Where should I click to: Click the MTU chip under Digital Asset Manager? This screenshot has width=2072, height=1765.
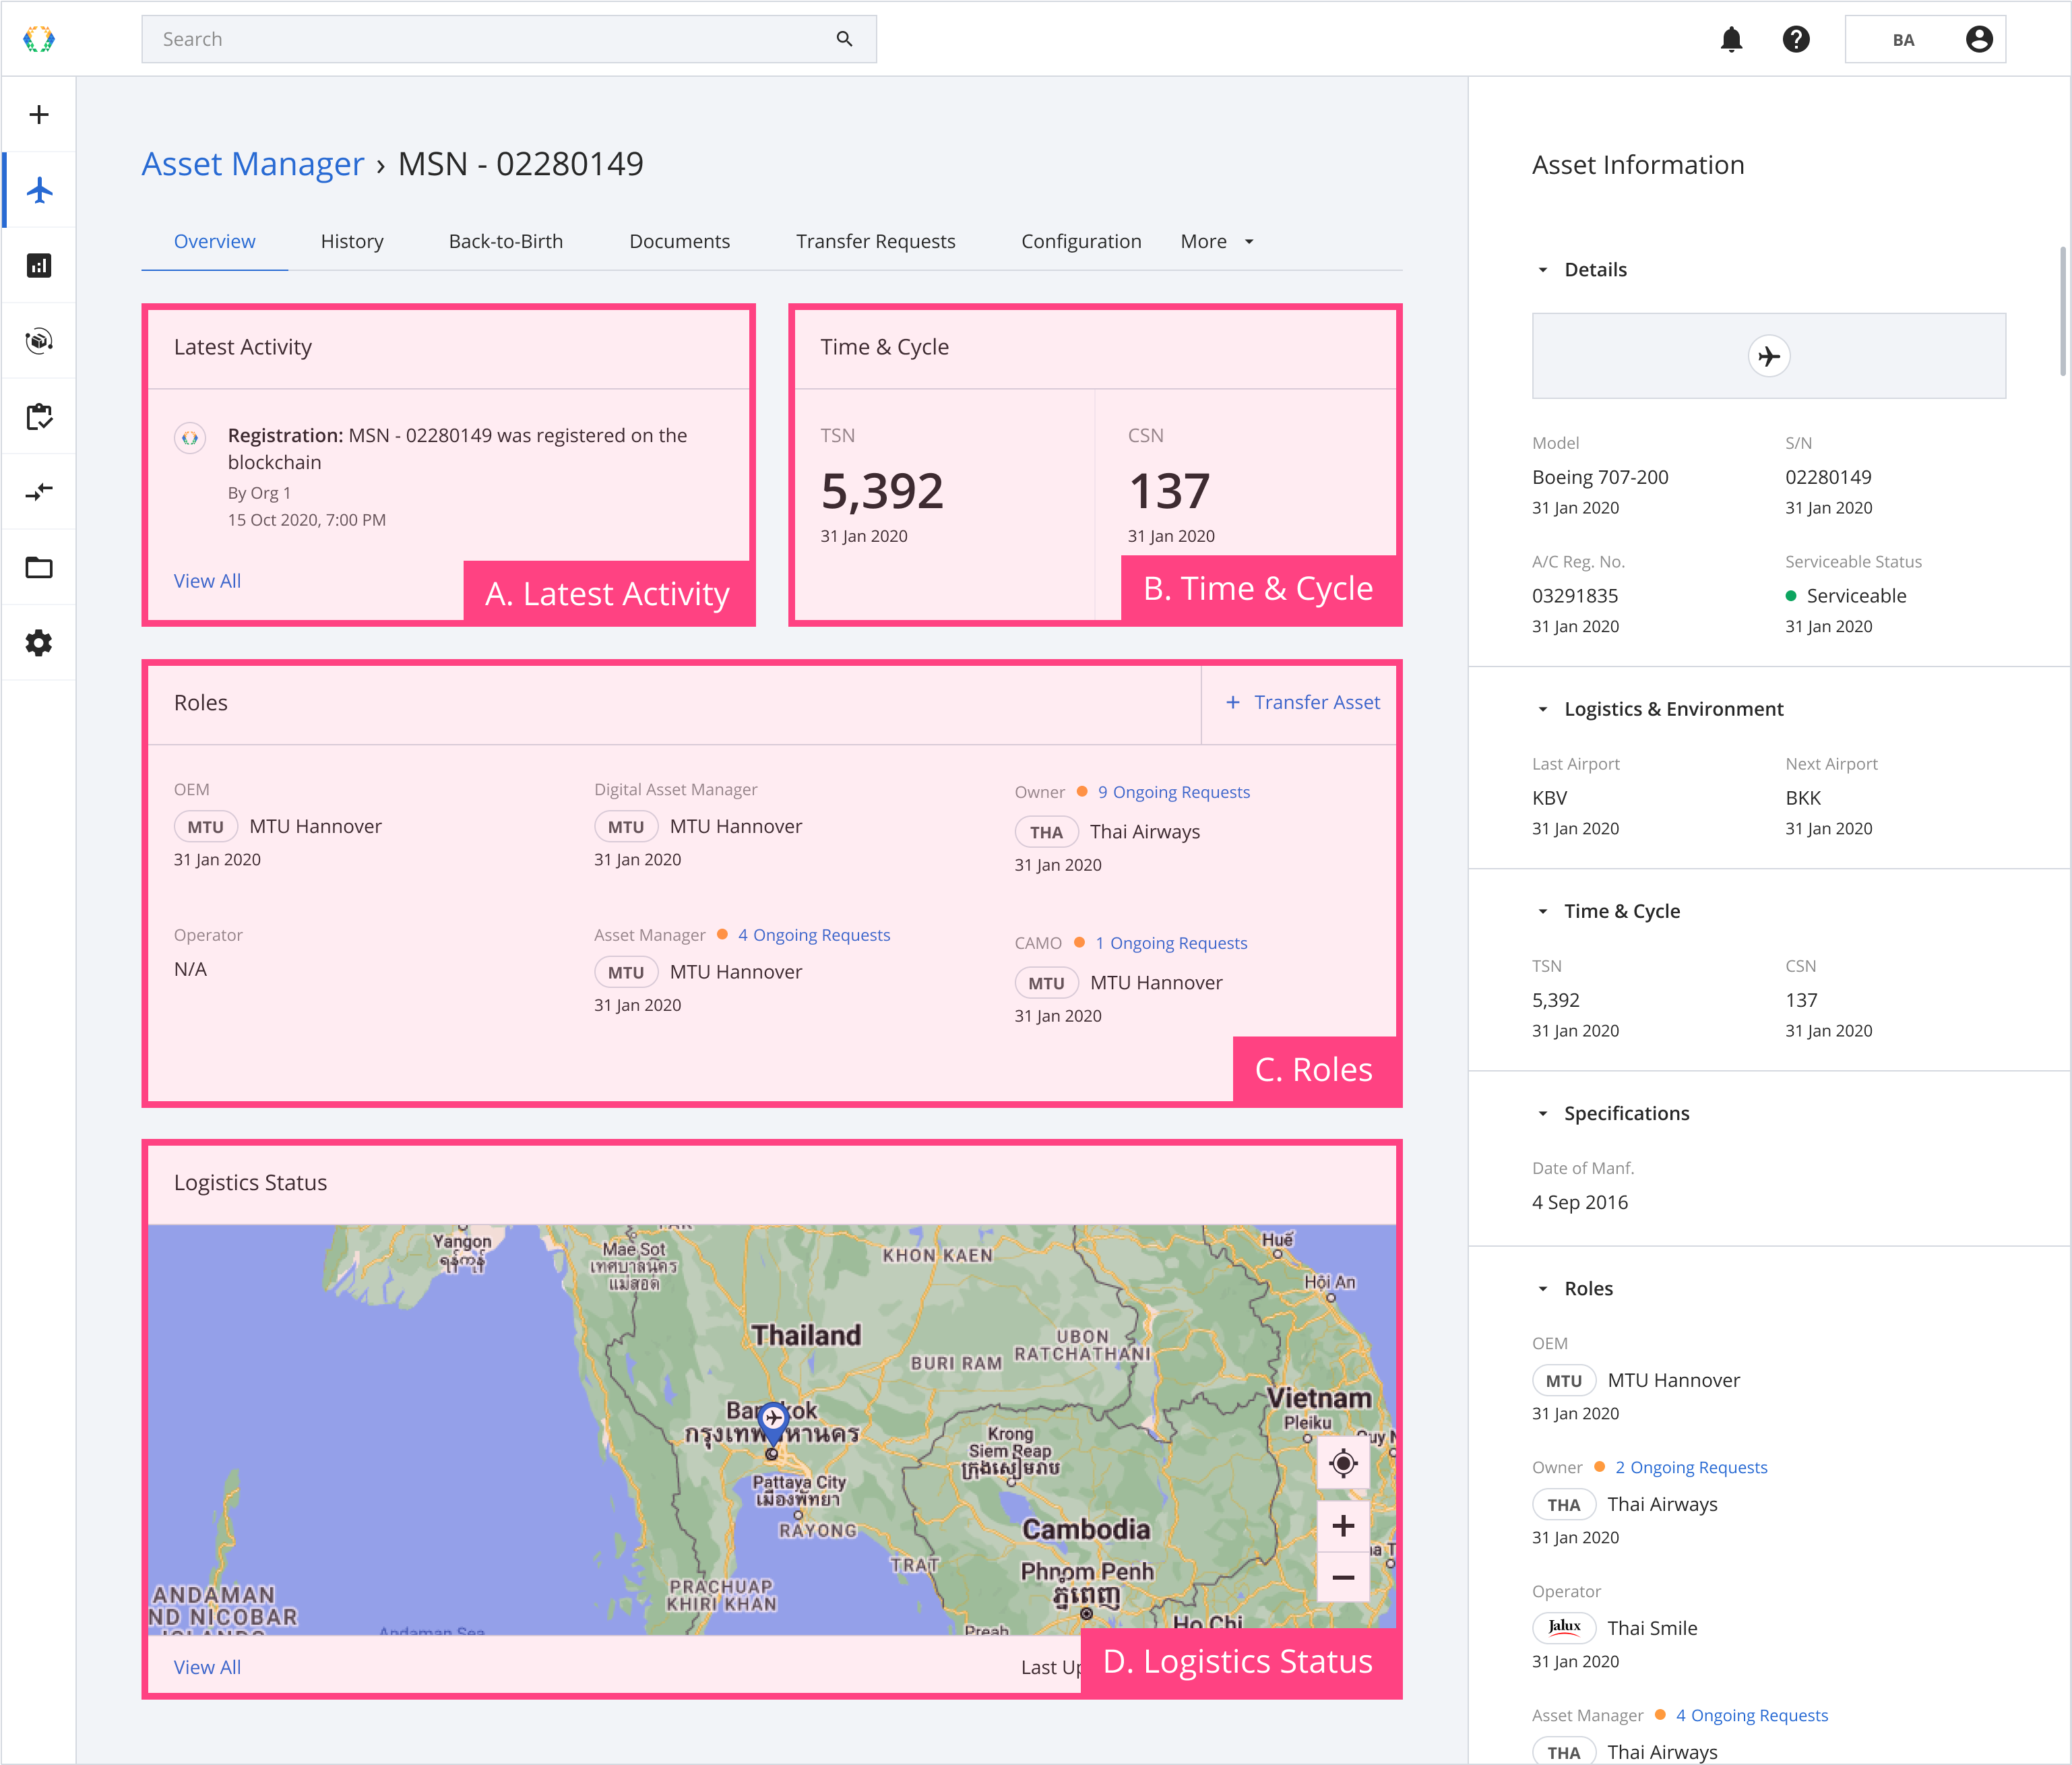click(x=626, y=827)
